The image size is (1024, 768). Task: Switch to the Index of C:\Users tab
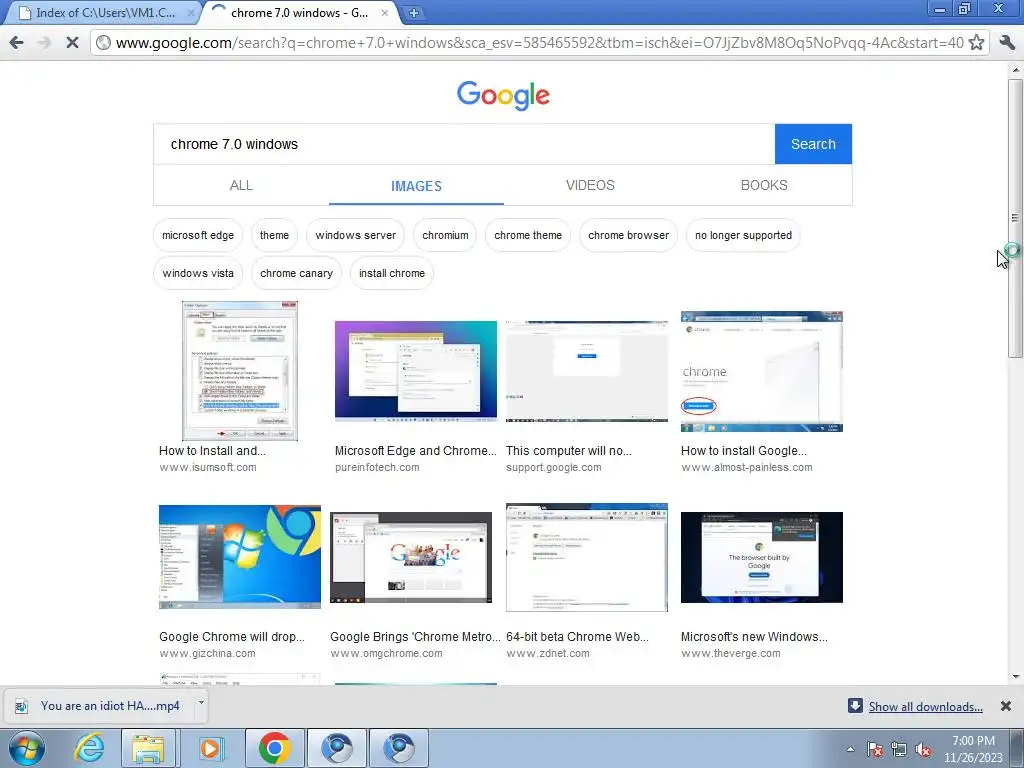point(101,12)
